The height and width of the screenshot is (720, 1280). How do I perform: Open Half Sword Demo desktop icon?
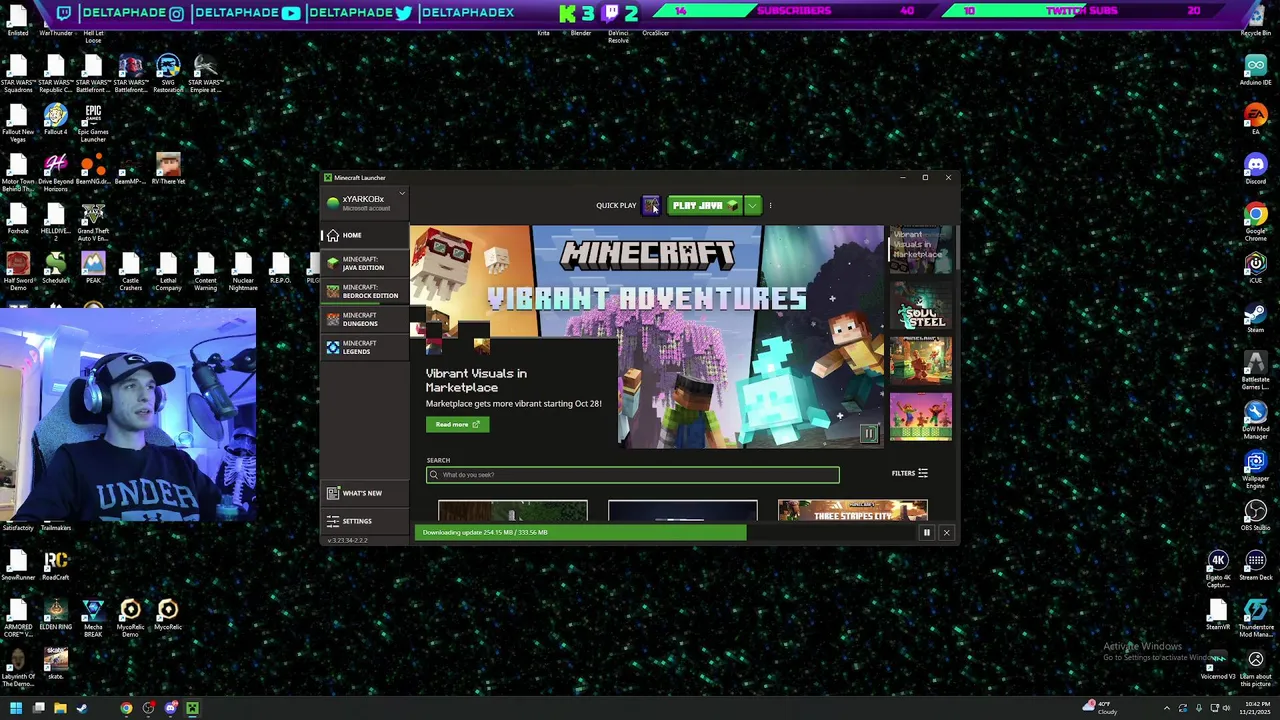coord(17,272)
